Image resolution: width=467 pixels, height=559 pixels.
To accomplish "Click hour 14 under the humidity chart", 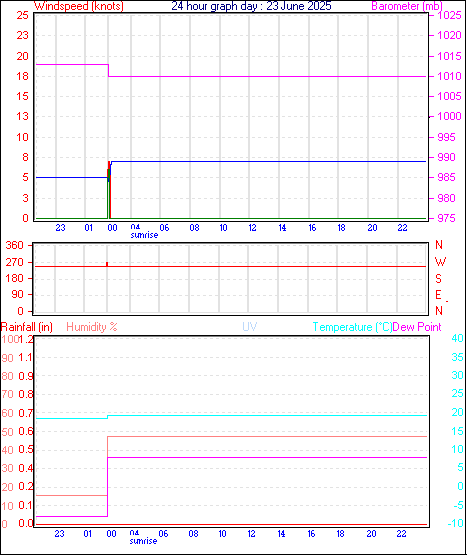I will point(281,534).
